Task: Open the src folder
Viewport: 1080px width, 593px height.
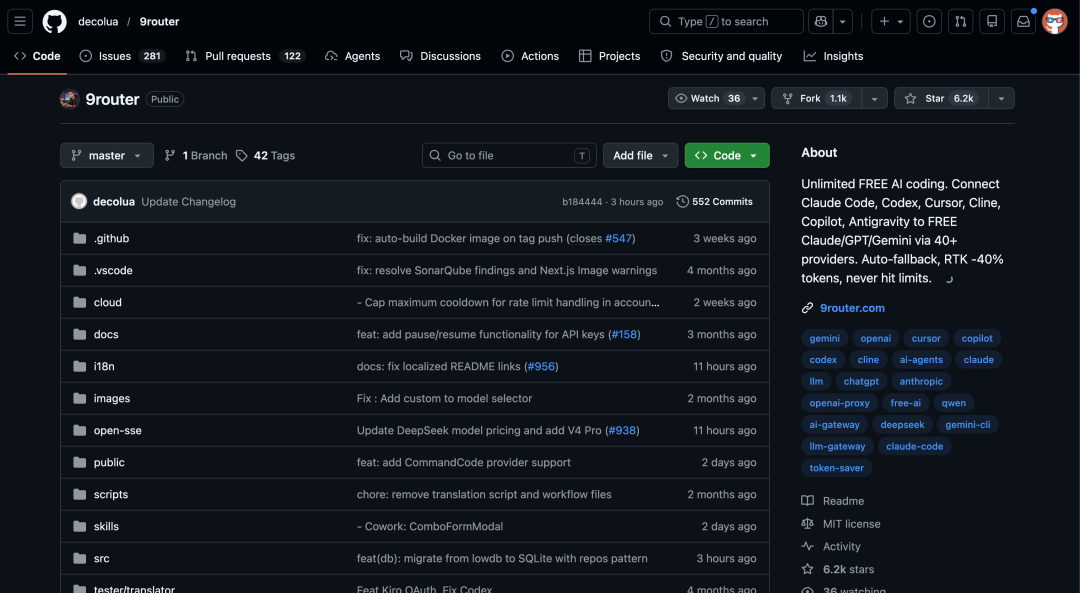Action: [101, 559]
